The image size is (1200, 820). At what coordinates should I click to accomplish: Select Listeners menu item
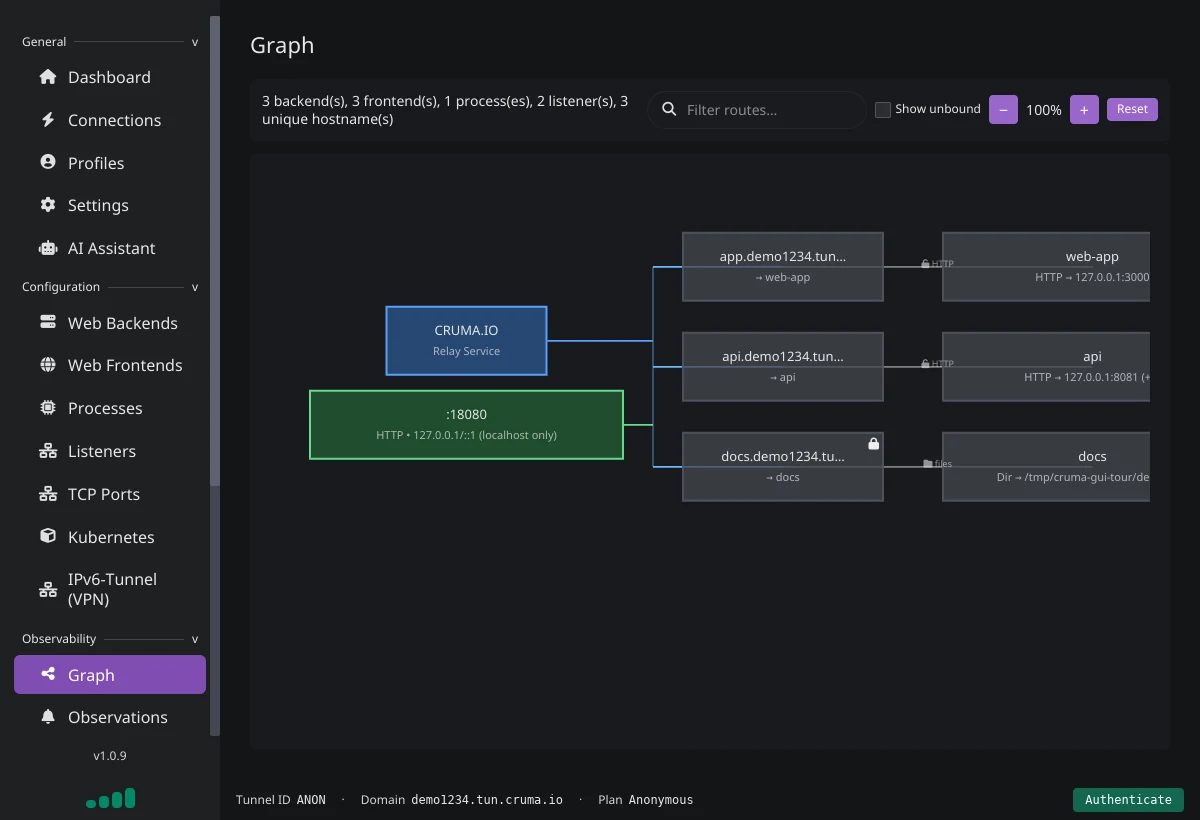[110, 451]
